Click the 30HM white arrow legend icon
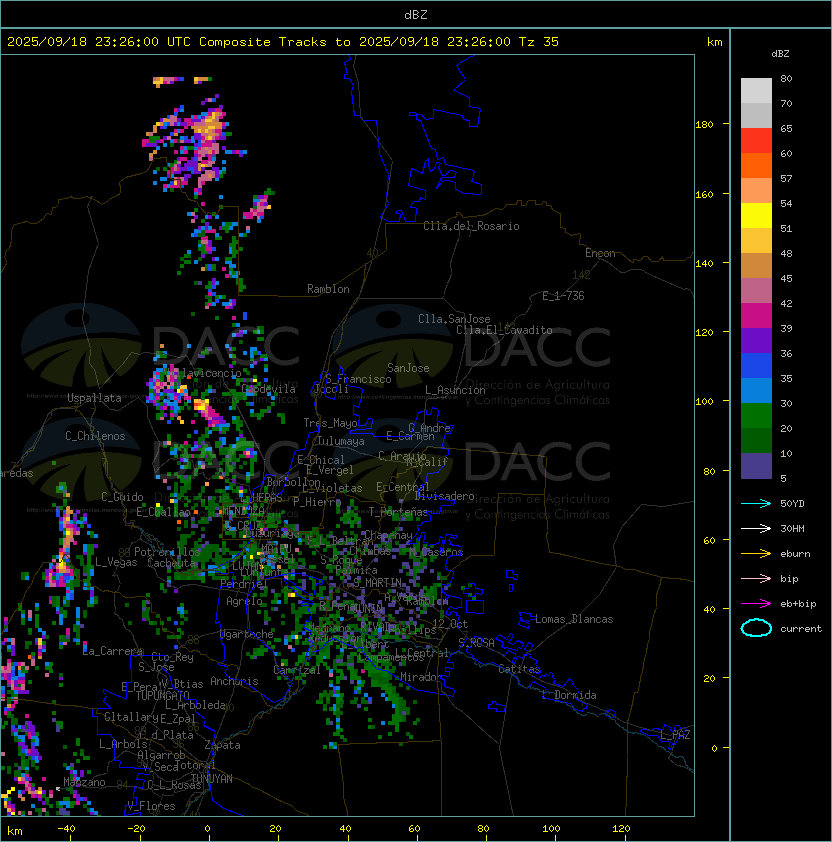Image resolution: width=832 pixels, height=842 pixels. click(756, 529)
